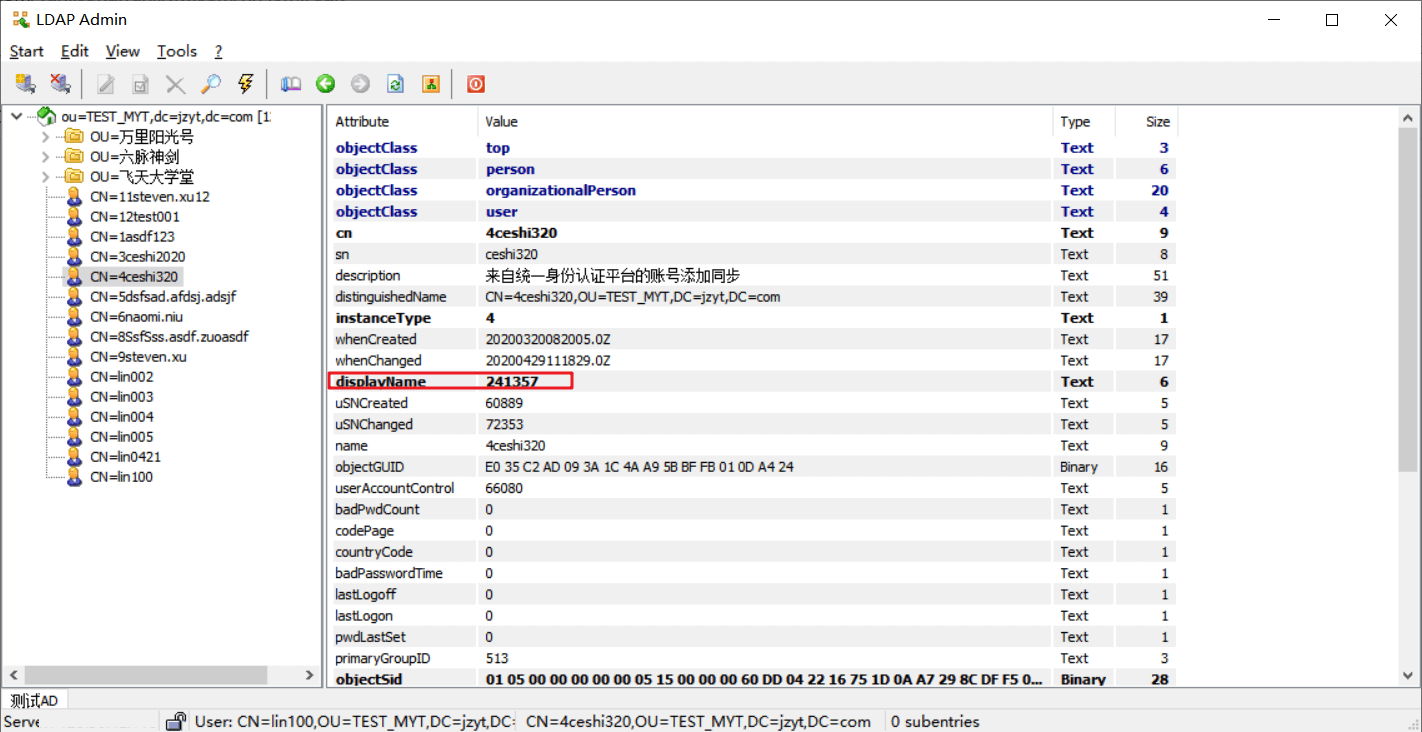The height and width of the screenshot is (732, 1422).
Task: Click the Connect to server toolbar icon
Action: point(25,84)
